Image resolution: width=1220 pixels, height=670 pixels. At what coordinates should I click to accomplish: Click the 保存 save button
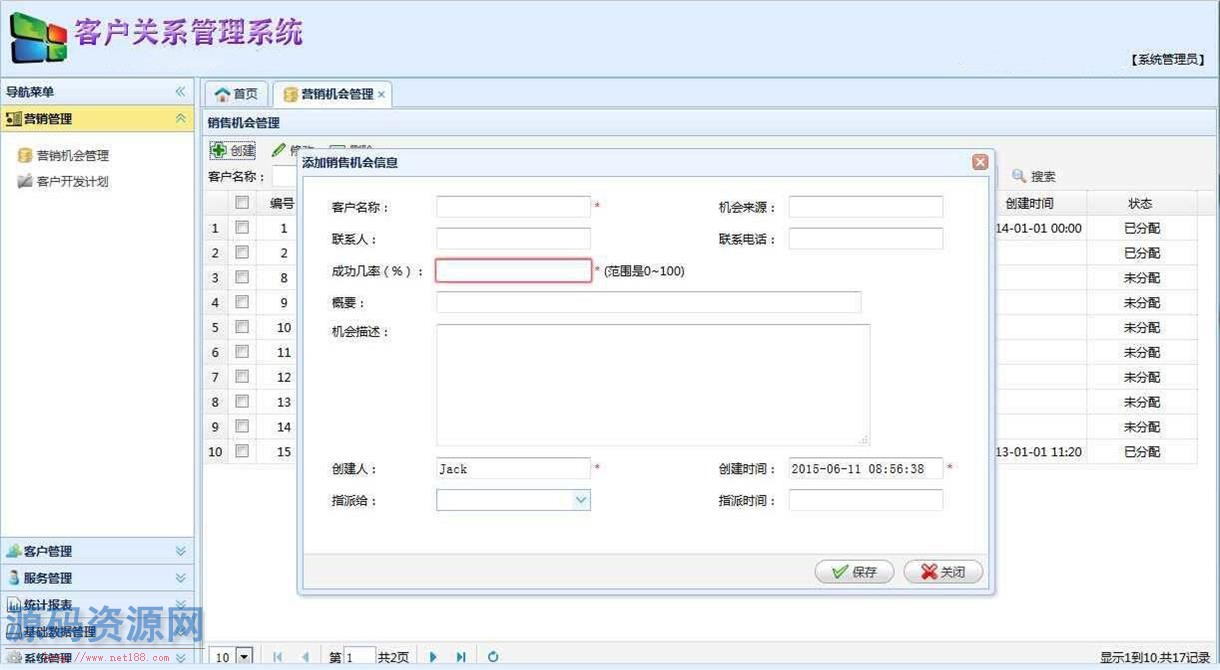tap(846, 572)
